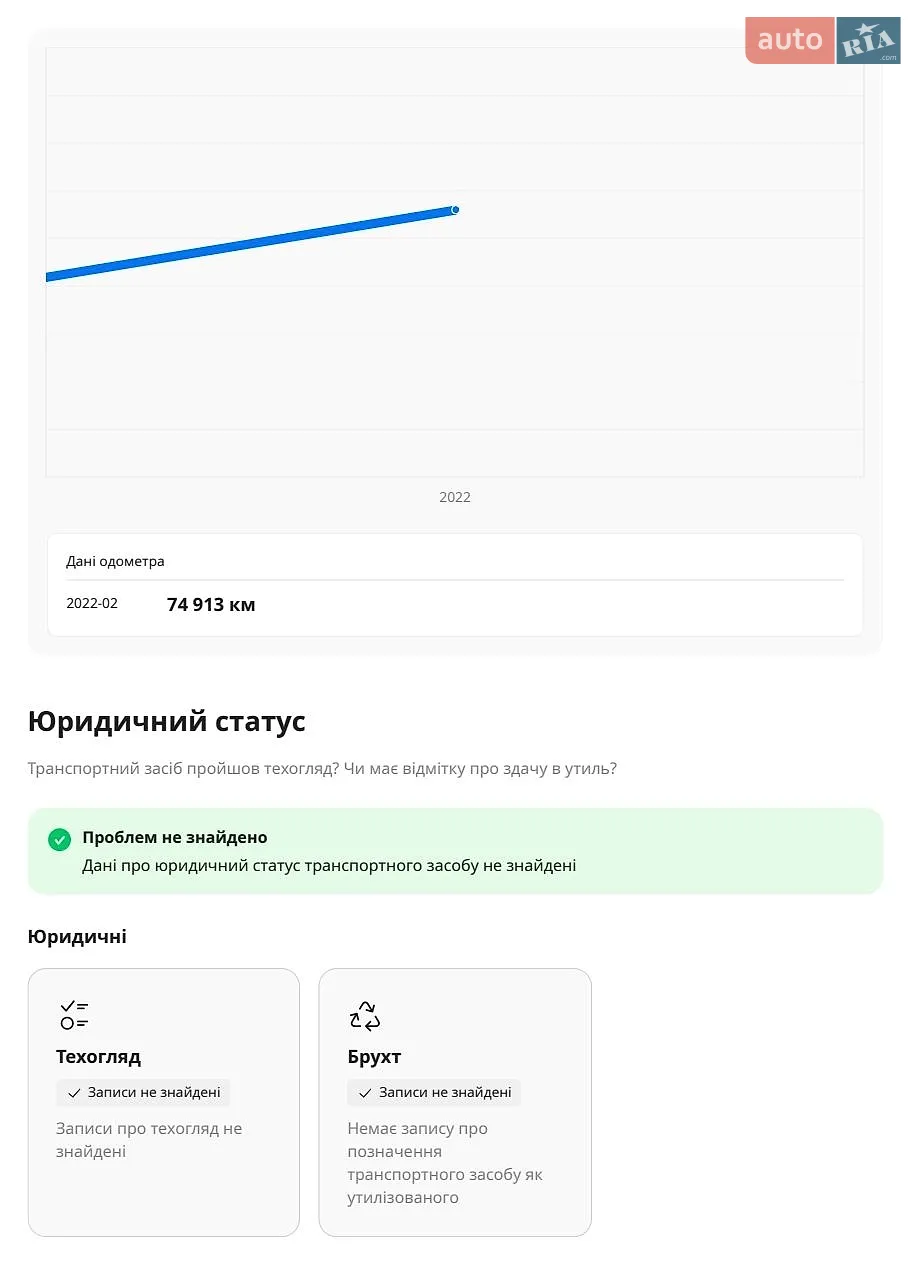
Task: Click 'Записи не знайдені' badge under Брухт
Action: pos(434,1093)
